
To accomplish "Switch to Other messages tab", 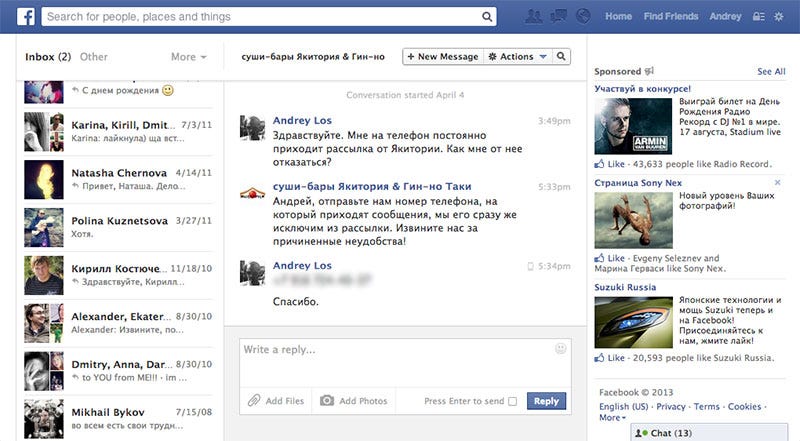I will coord(93,57).
